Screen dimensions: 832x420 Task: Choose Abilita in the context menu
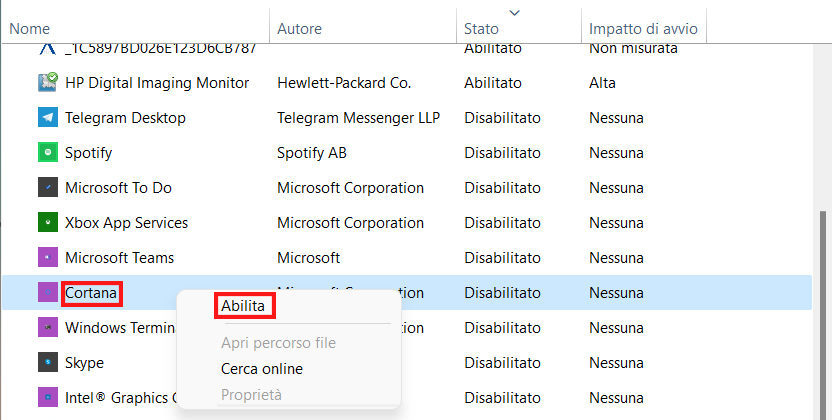coord(243,306)
